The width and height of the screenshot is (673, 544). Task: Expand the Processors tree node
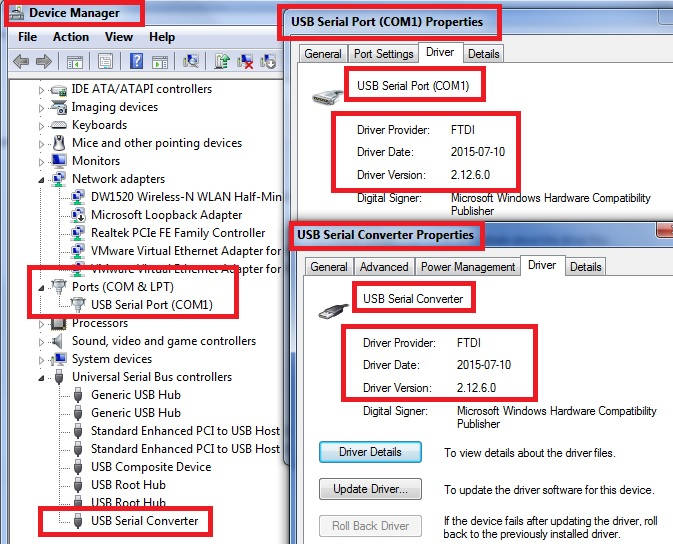coord(42,324)
